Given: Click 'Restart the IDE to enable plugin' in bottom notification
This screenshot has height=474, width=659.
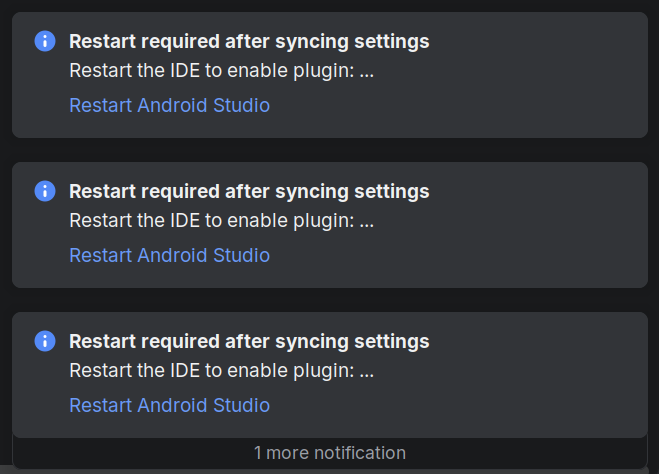Looking at the screenshot, I should [210, 372].
